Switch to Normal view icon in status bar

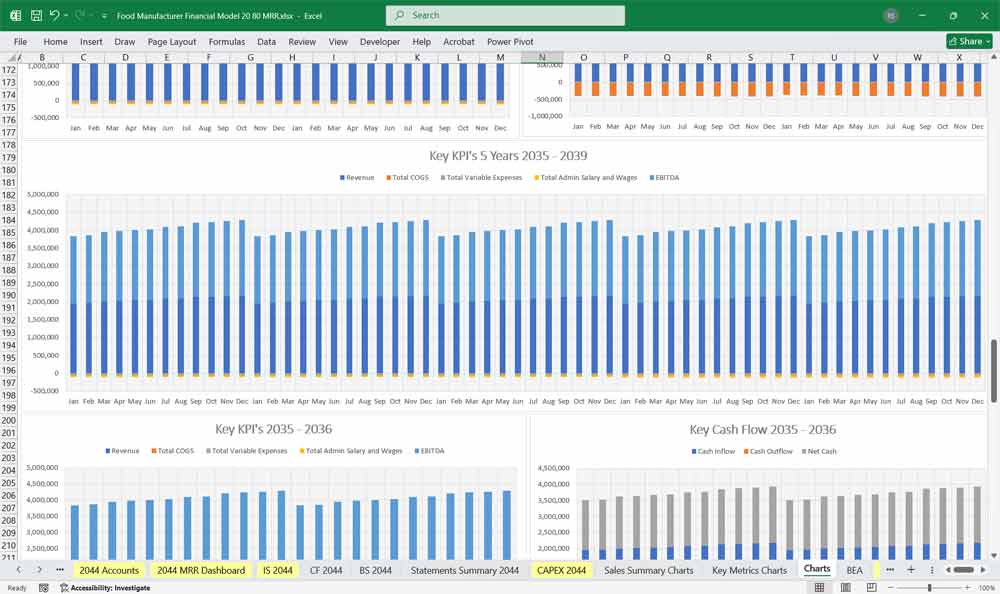[818, 588]
